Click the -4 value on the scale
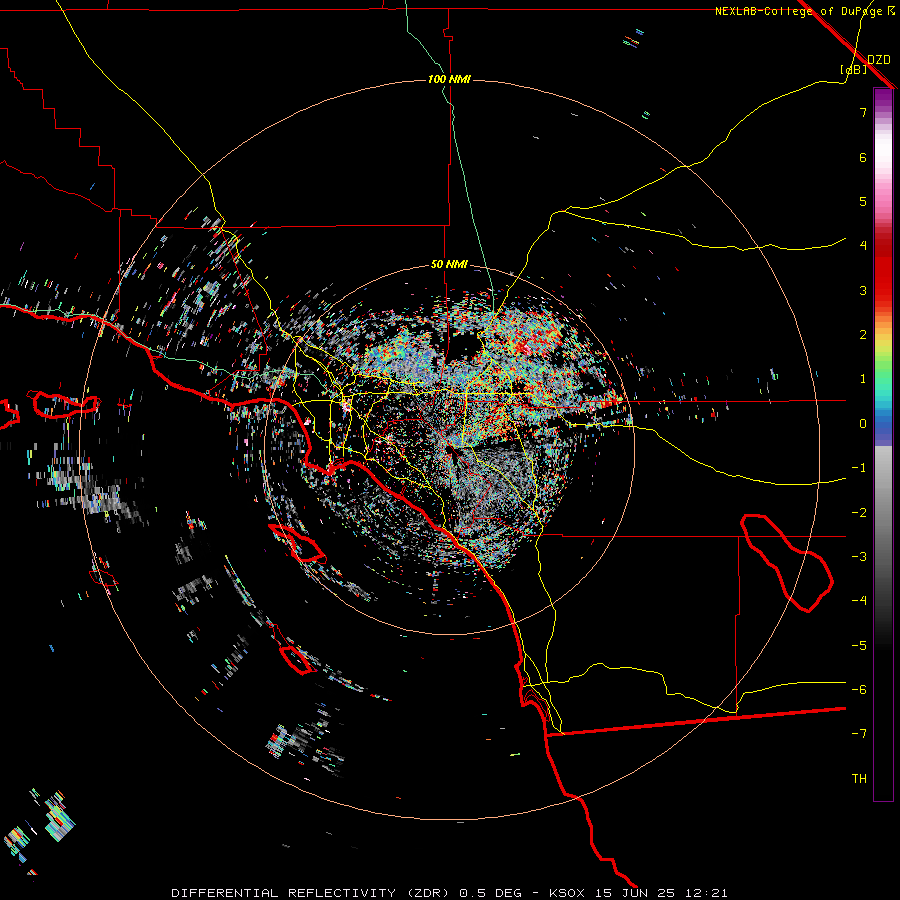 [x=859, y=601]
